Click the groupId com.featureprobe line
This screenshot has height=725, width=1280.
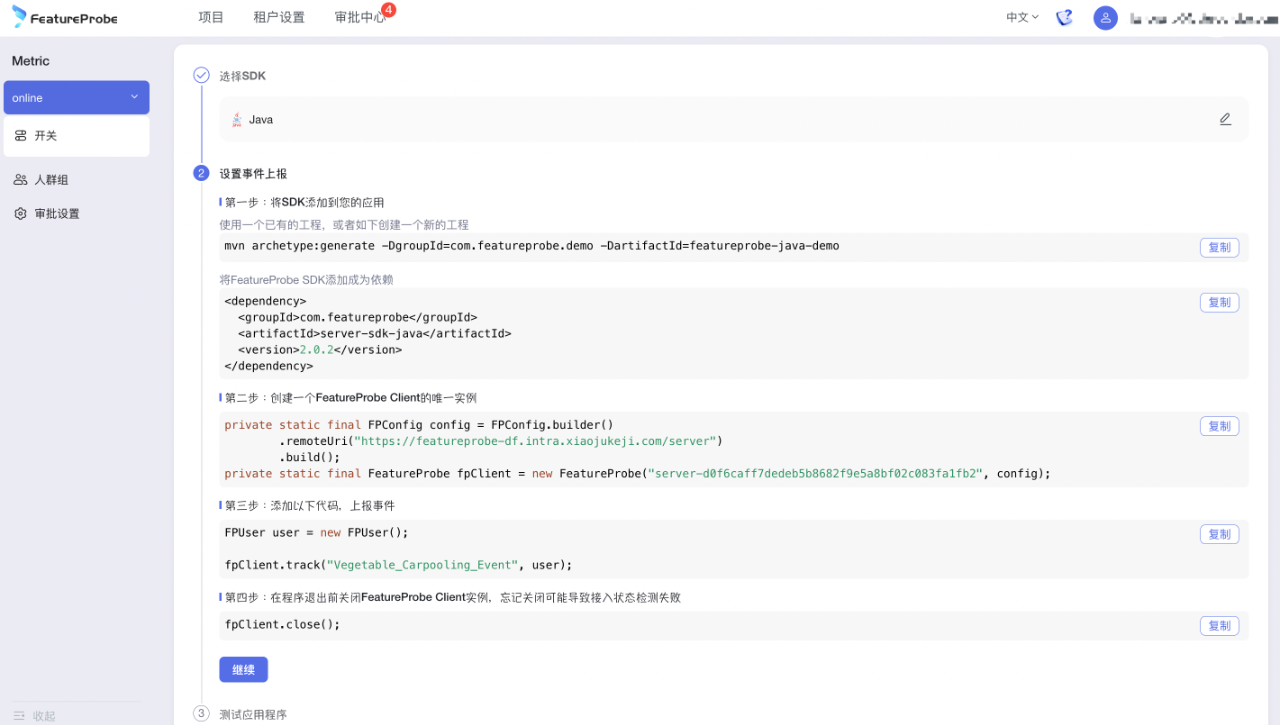tap(358, 317)
